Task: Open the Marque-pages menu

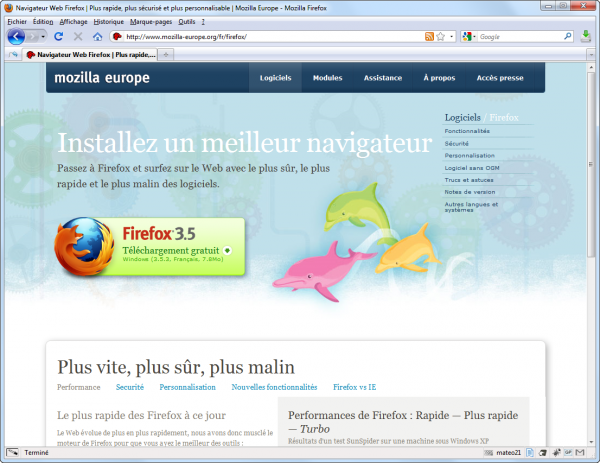Action: pos(151,22)
